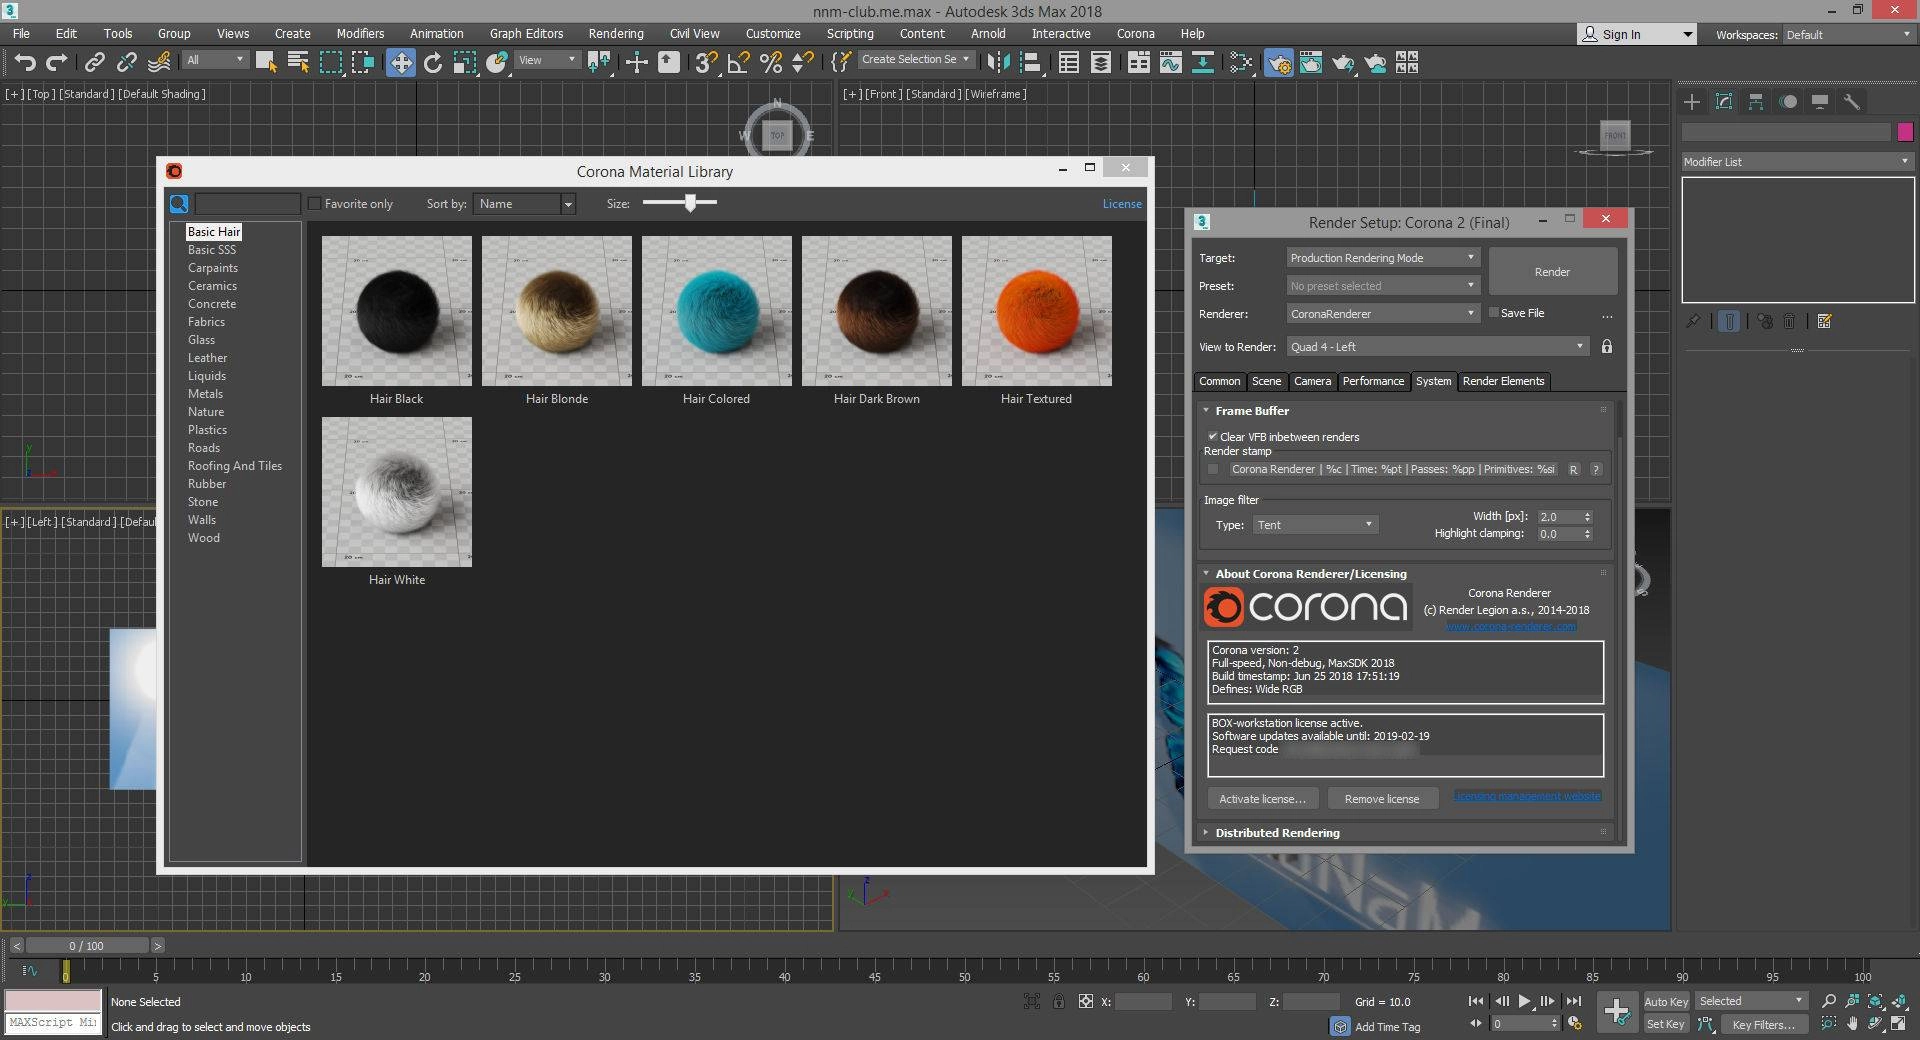This screenshot has width=1920, height=1040.
Task: Click the Key Filters button
Action: point(1763,1024)
